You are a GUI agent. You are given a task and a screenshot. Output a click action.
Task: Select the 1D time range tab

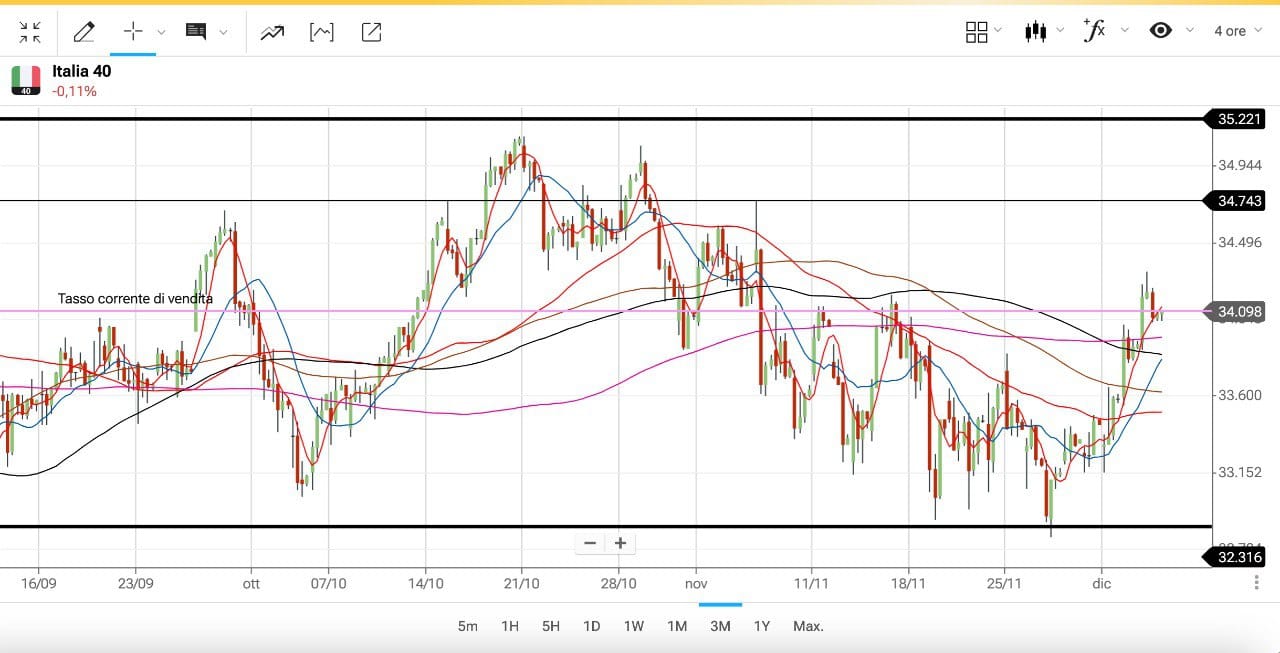coord(591,626)
